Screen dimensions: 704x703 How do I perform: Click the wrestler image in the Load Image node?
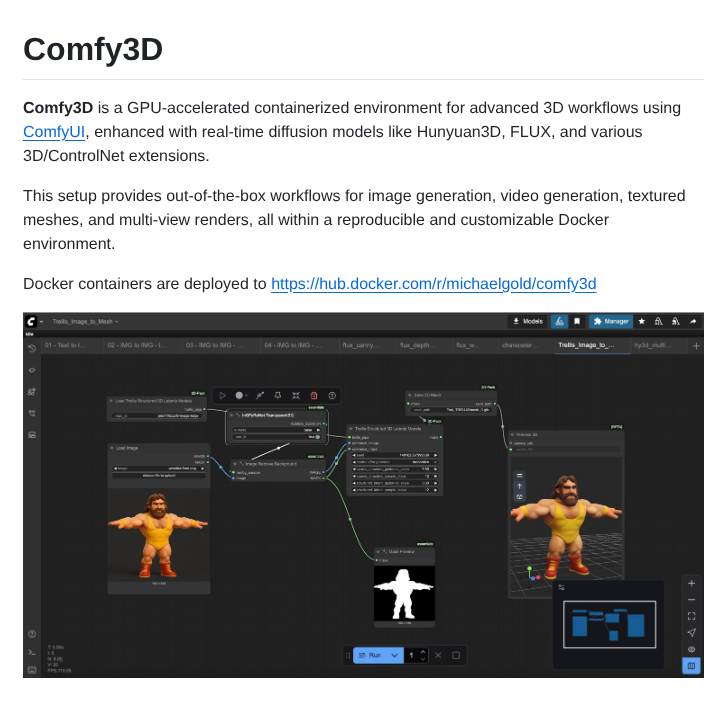pos(158,534)
